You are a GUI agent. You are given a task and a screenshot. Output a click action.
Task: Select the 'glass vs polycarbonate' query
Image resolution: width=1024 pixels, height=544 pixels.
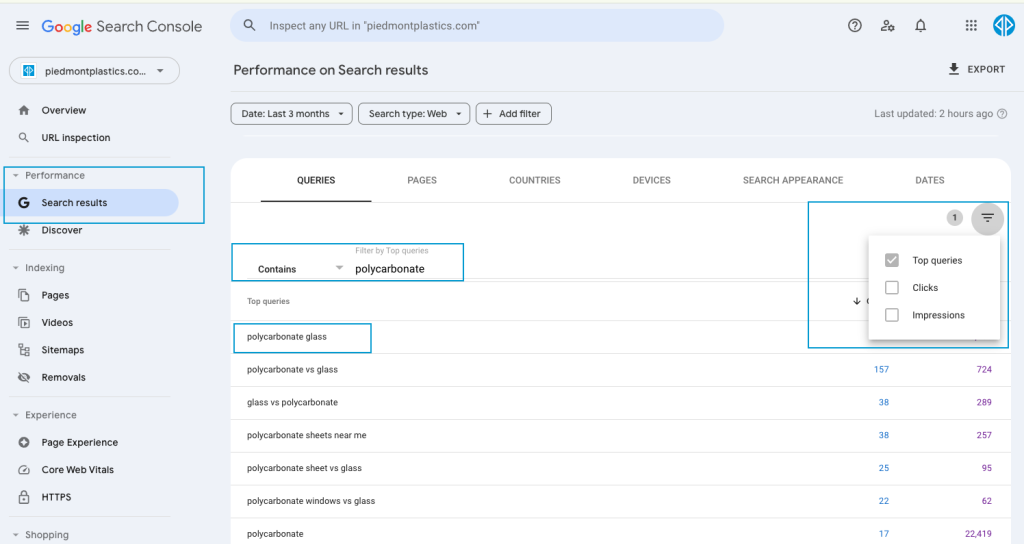pyautogui.click(x=292, y=402)
